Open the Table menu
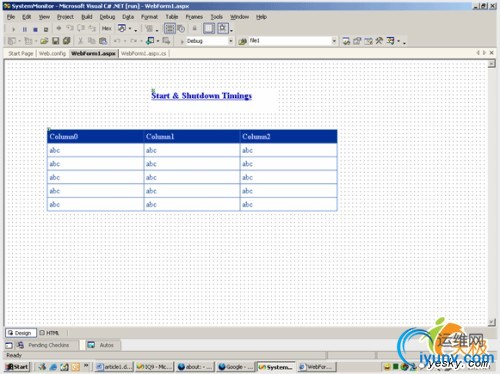 [172, 17]
